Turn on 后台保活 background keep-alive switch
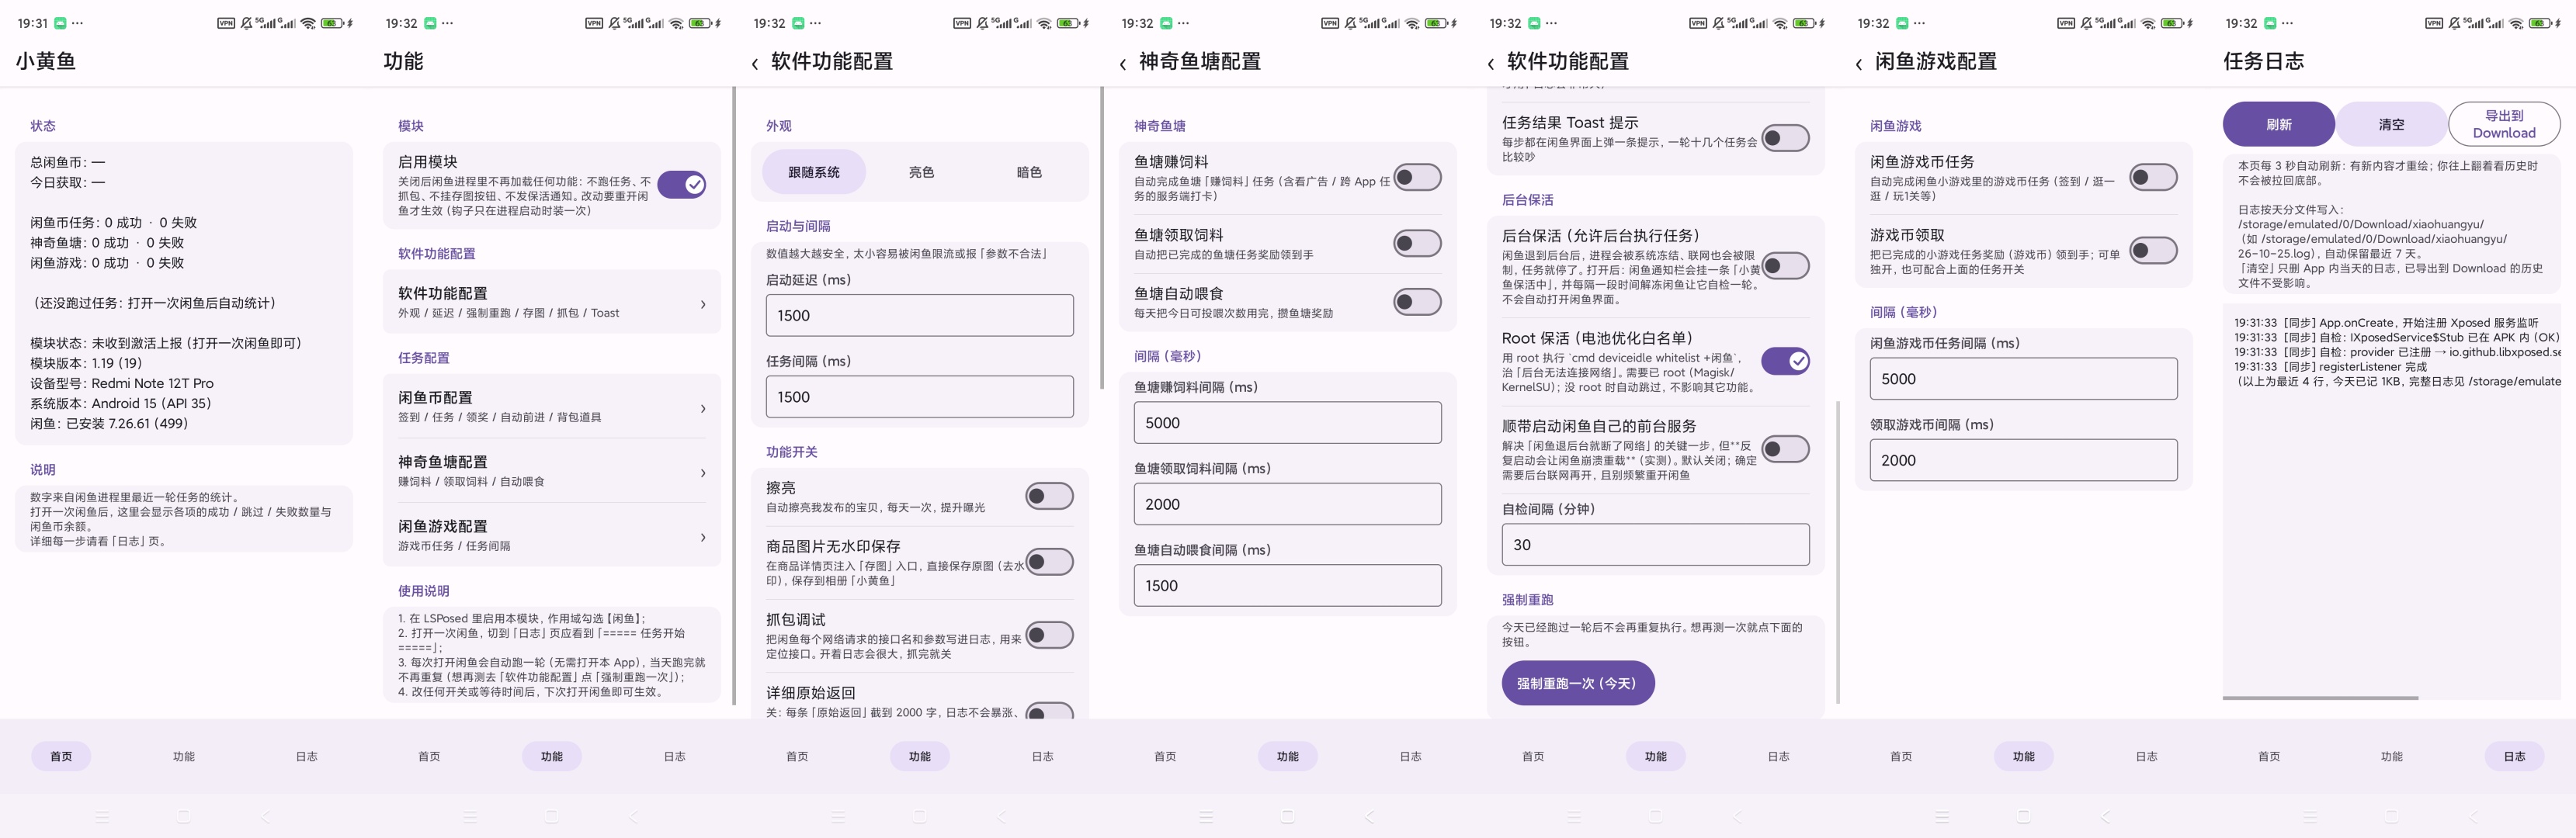2576x838 pixels. tap(1785, 266)
